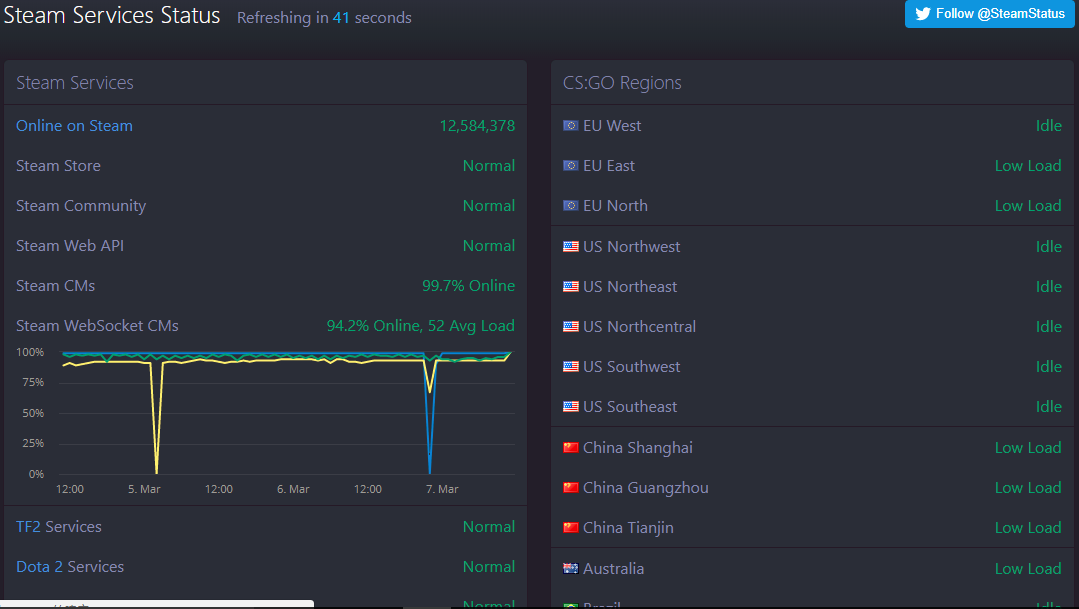Click the Steam CMs 99.7% Online value
Screen dimensions: 1079x609
[x=468, y=286]
